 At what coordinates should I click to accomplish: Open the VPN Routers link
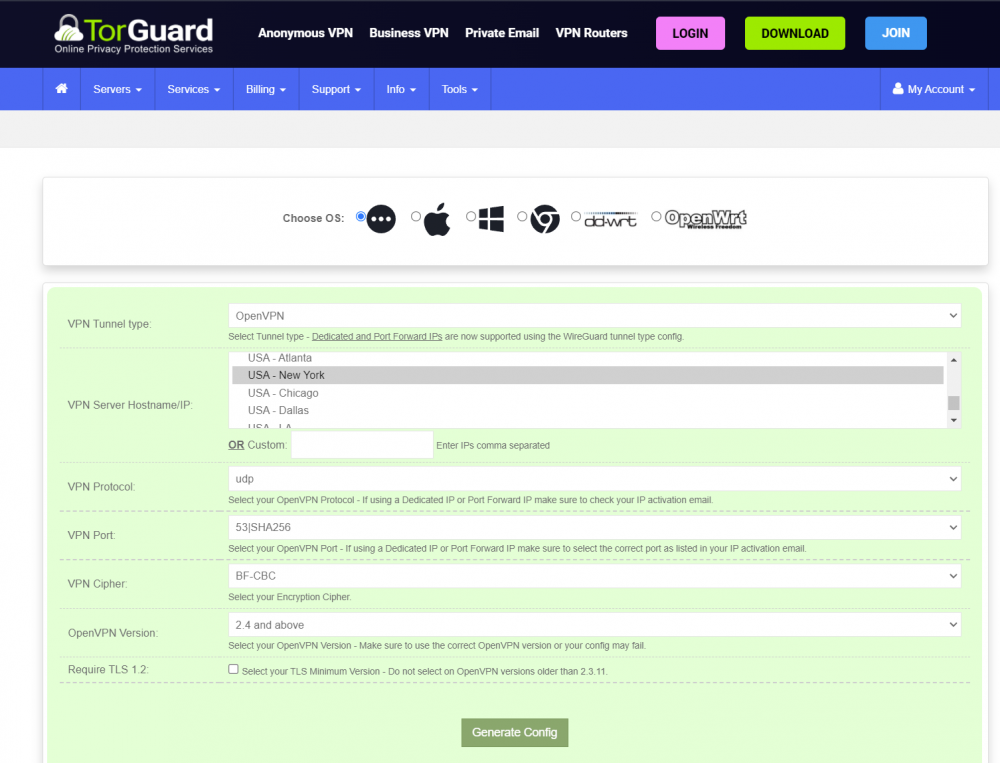(x=591, y=33)
